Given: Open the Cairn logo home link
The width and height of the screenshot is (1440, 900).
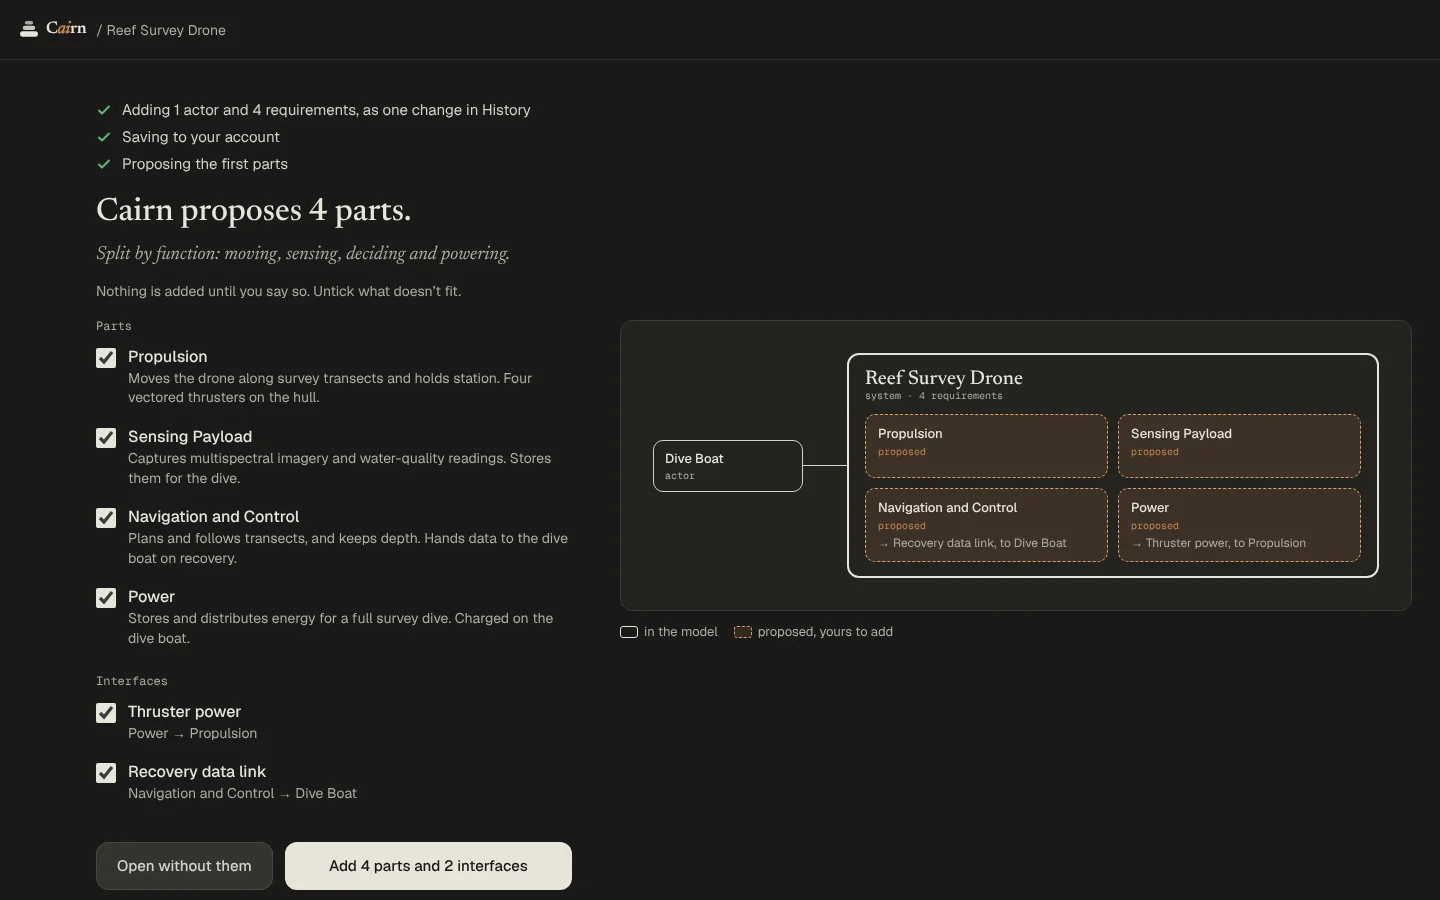Looking at the screenshot, I should [53, 29].
